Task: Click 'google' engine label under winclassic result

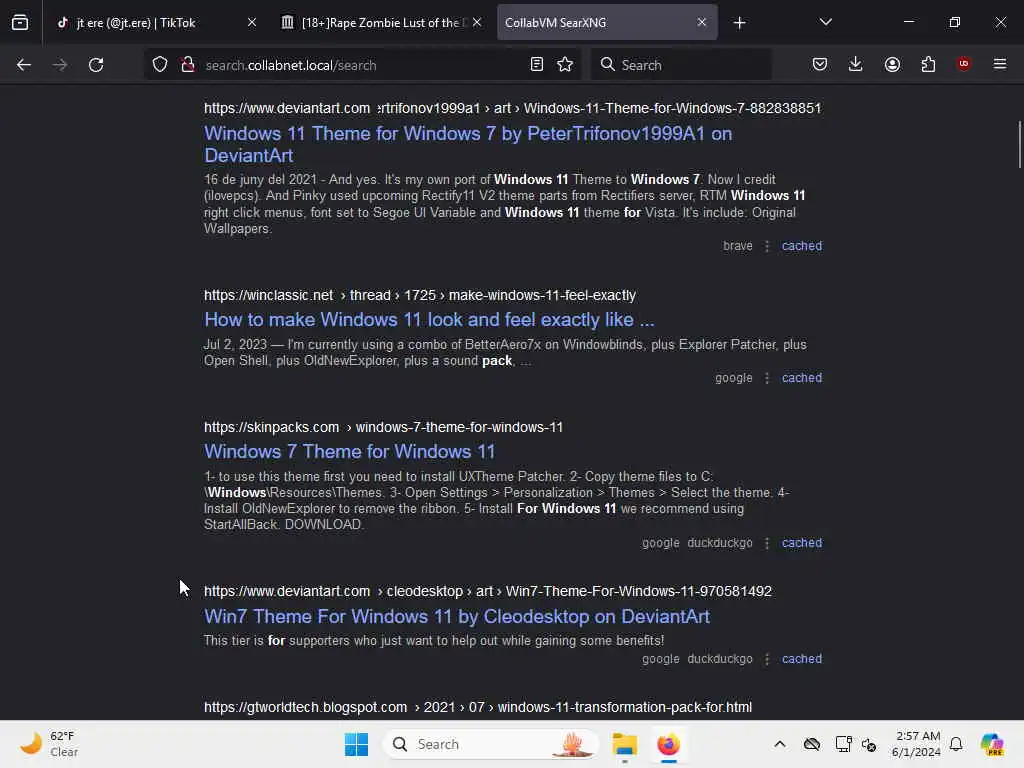Action: (733, 377)
